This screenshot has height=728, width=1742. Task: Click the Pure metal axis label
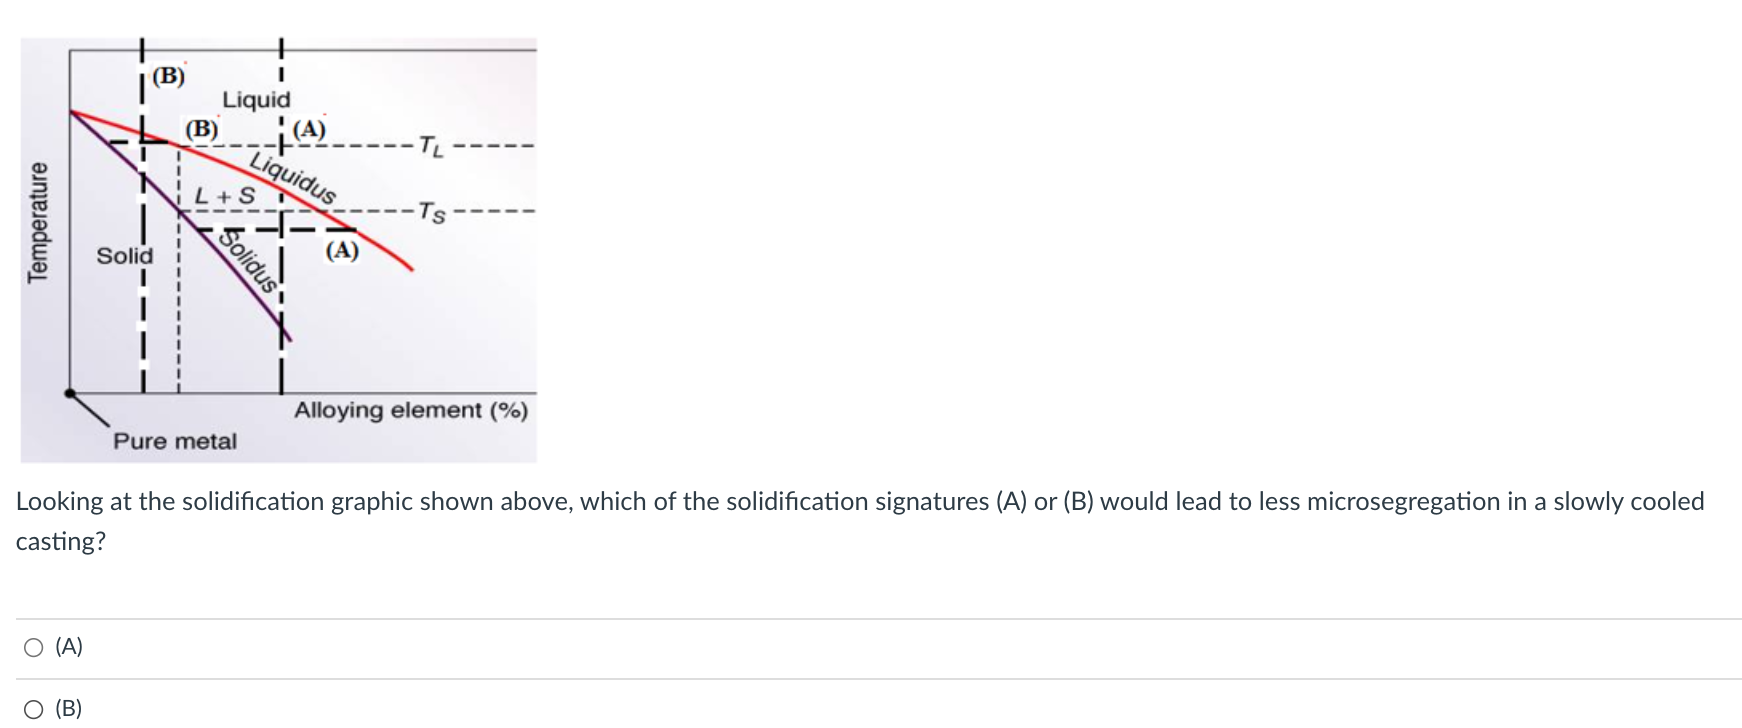pyautogui.click(x=176, y=441)
